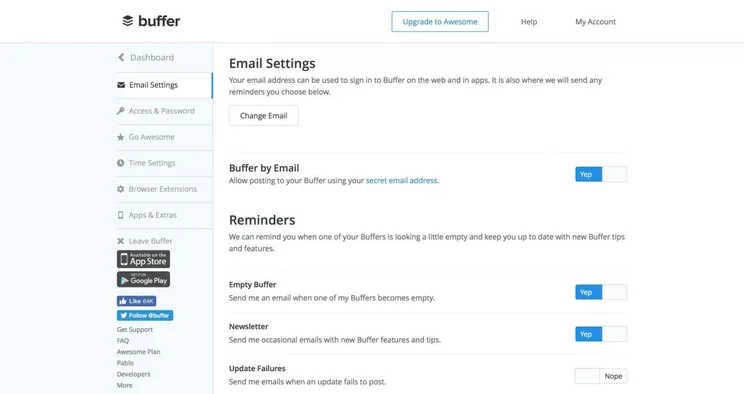This screenshot has height=394, width=744.
Task: Open the Developers link
Action: click(133, 374)
